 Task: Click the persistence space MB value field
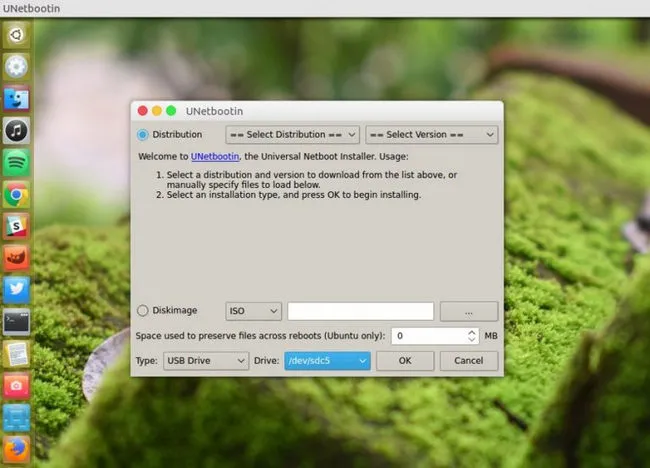point(429,336)
